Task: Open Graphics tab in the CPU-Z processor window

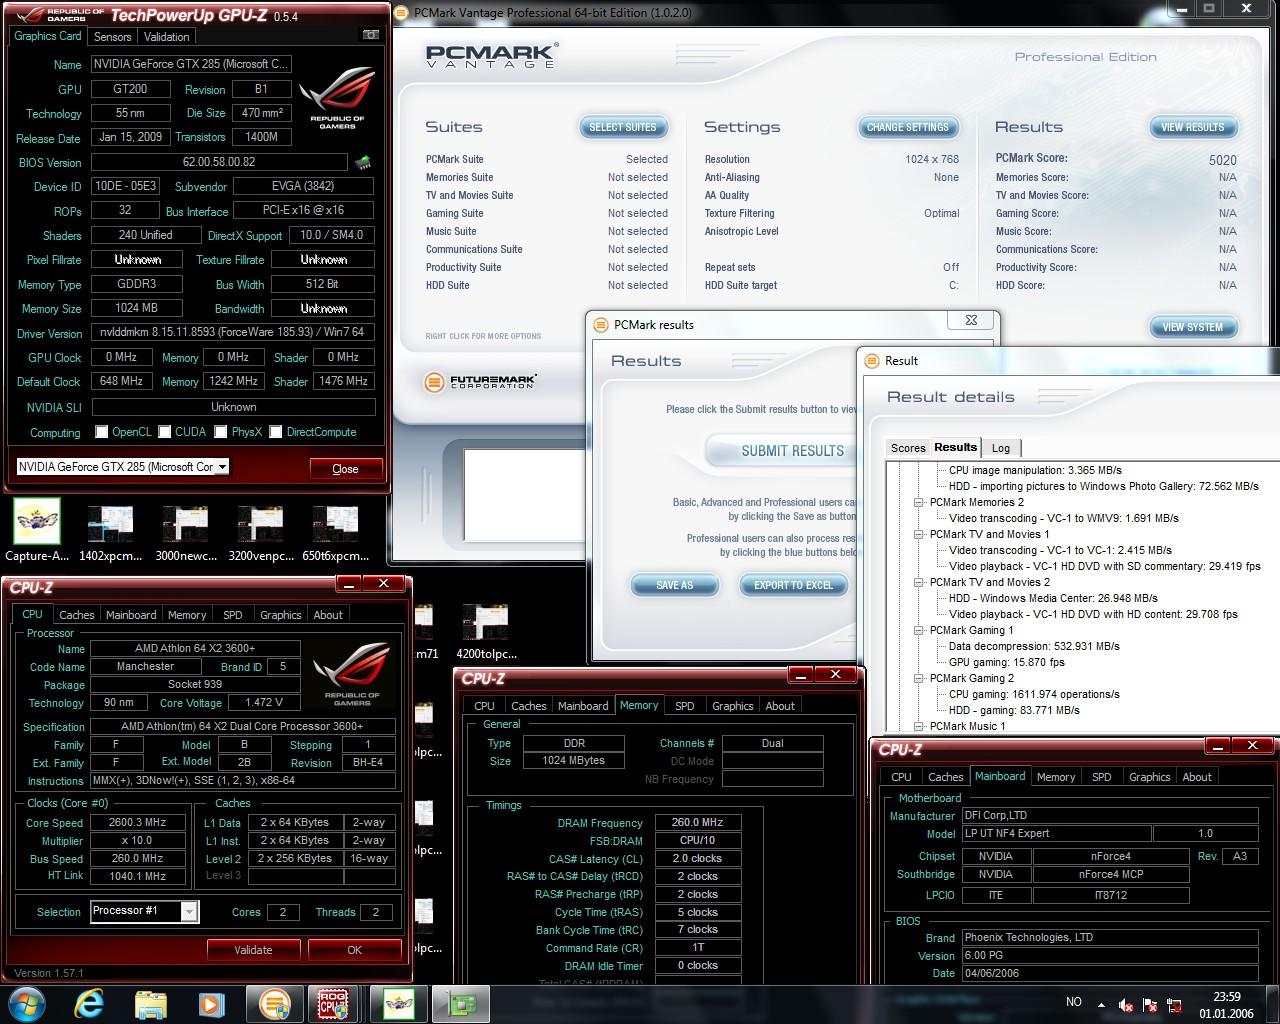Action: (280, 615)
